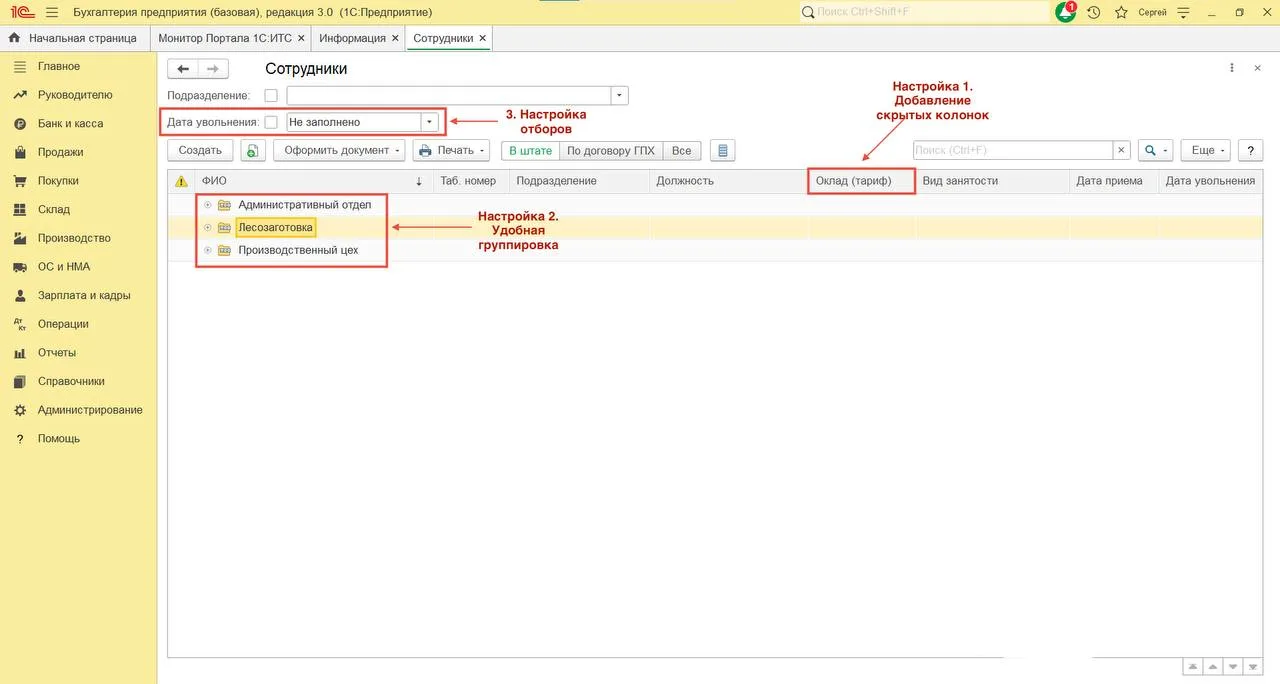Switch to the Начальная страница tab
1280x684 pixels.
(74, 38)
